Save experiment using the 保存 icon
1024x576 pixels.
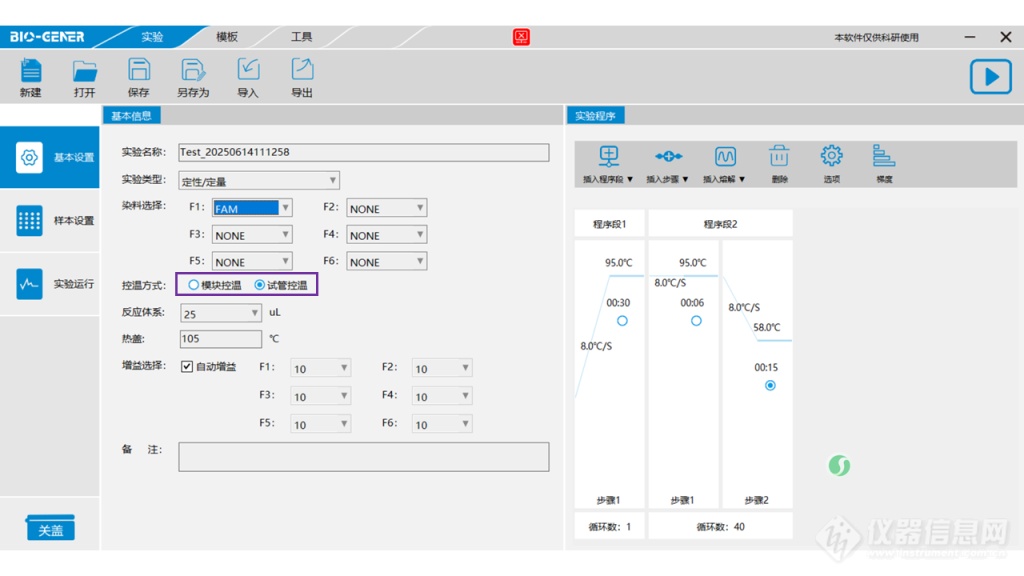click(x=139, y=72)
